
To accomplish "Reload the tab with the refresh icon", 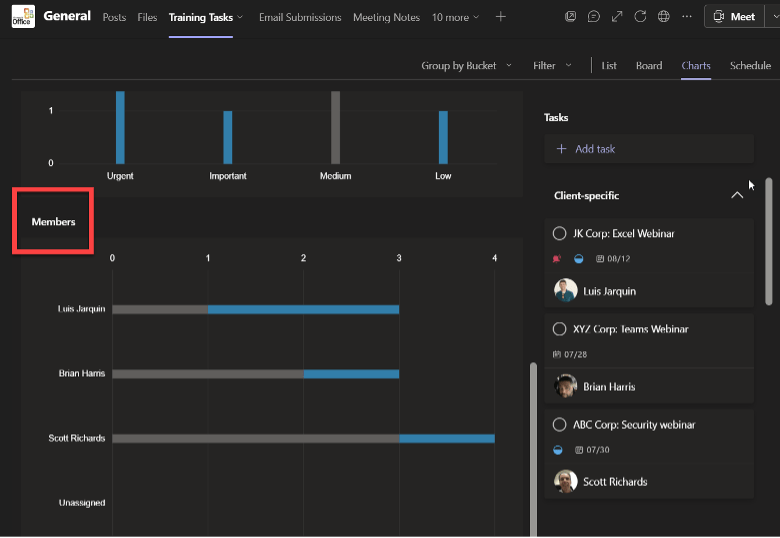I will 640,17.
